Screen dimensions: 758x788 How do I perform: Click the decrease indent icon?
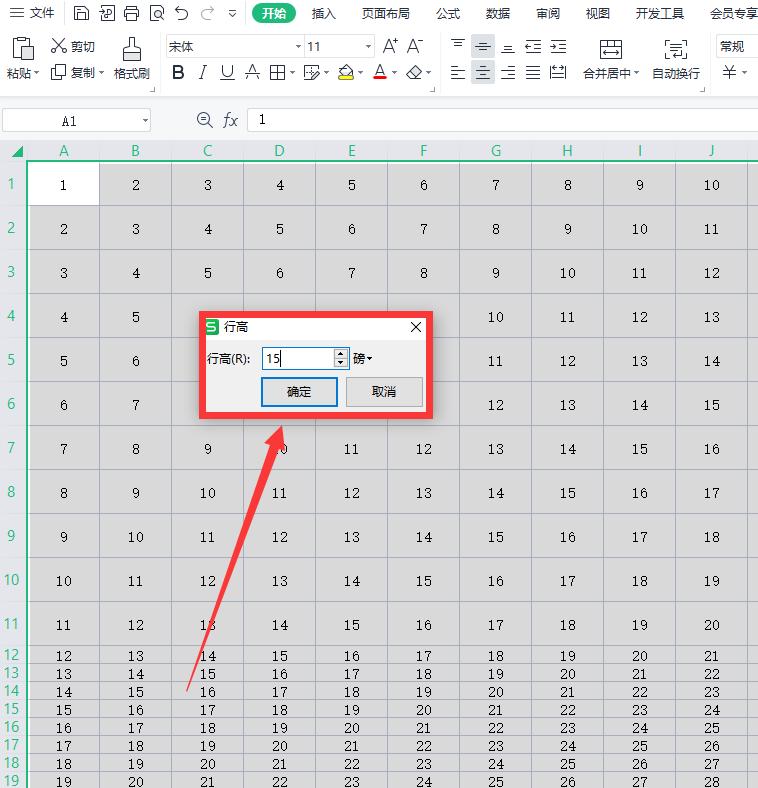[533, 46]
